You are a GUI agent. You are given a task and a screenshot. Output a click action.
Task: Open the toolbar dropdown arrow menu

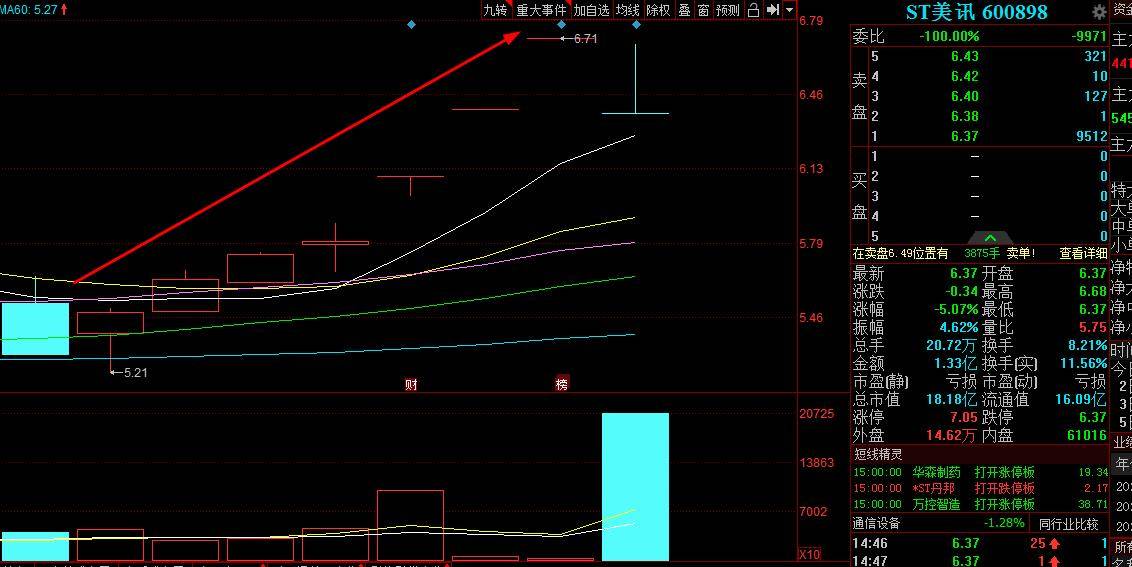click(x=789, y=10)
